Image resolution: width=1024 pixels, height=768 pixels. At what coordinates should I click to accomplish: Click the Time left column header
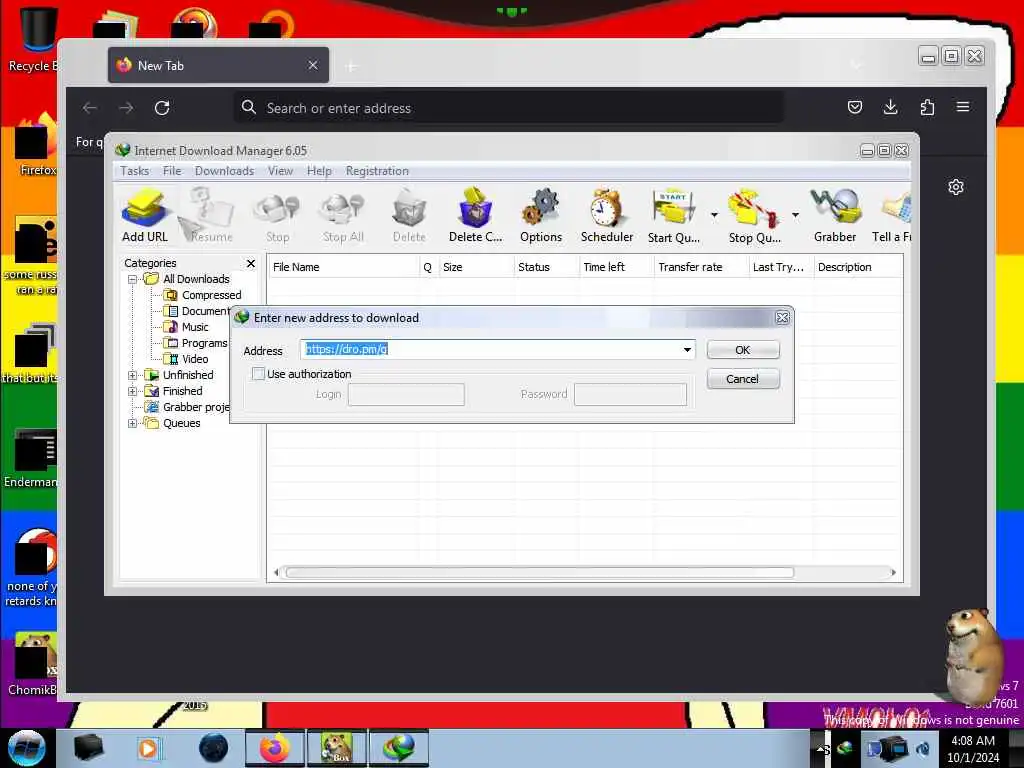point(616,267)
